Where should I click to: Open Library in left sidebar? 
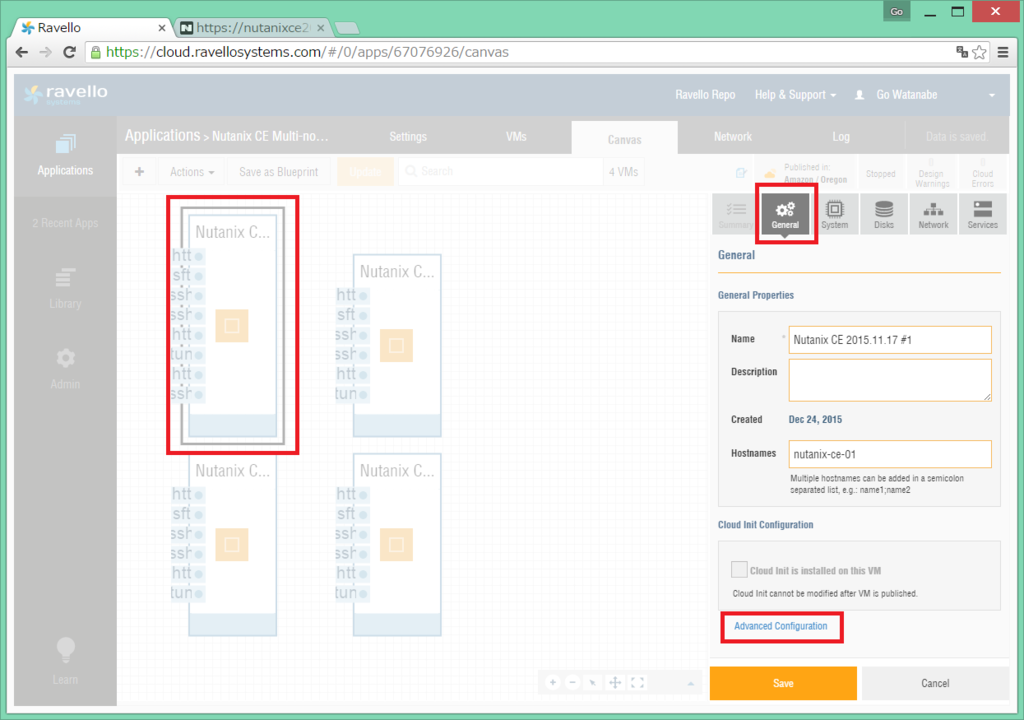(65, 288)
